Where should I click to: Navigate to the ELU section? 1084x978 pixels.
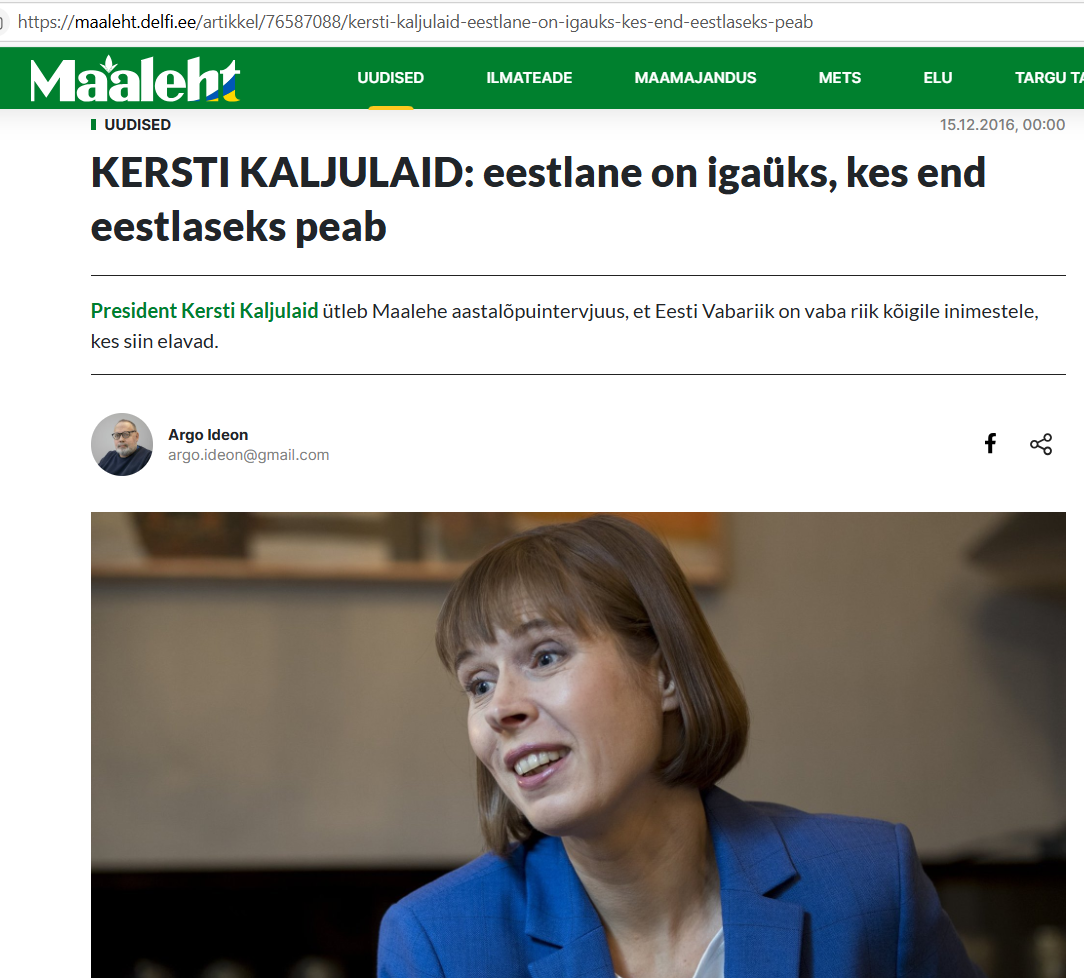[x=937, y=78]
